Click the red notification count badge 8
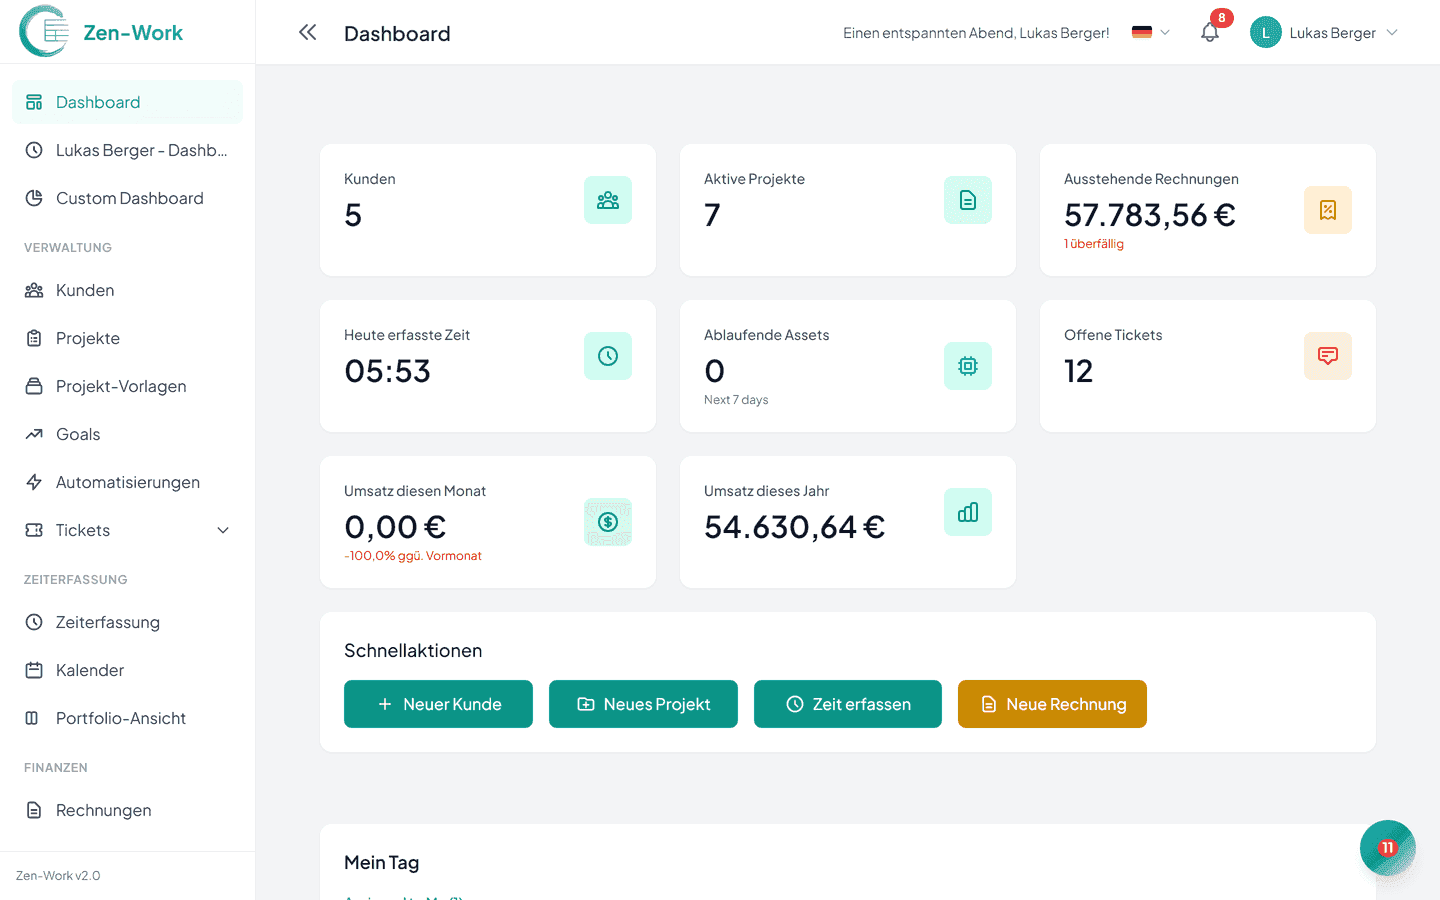This screenshot has width=1440, height=900. [x=1221, y=18]
